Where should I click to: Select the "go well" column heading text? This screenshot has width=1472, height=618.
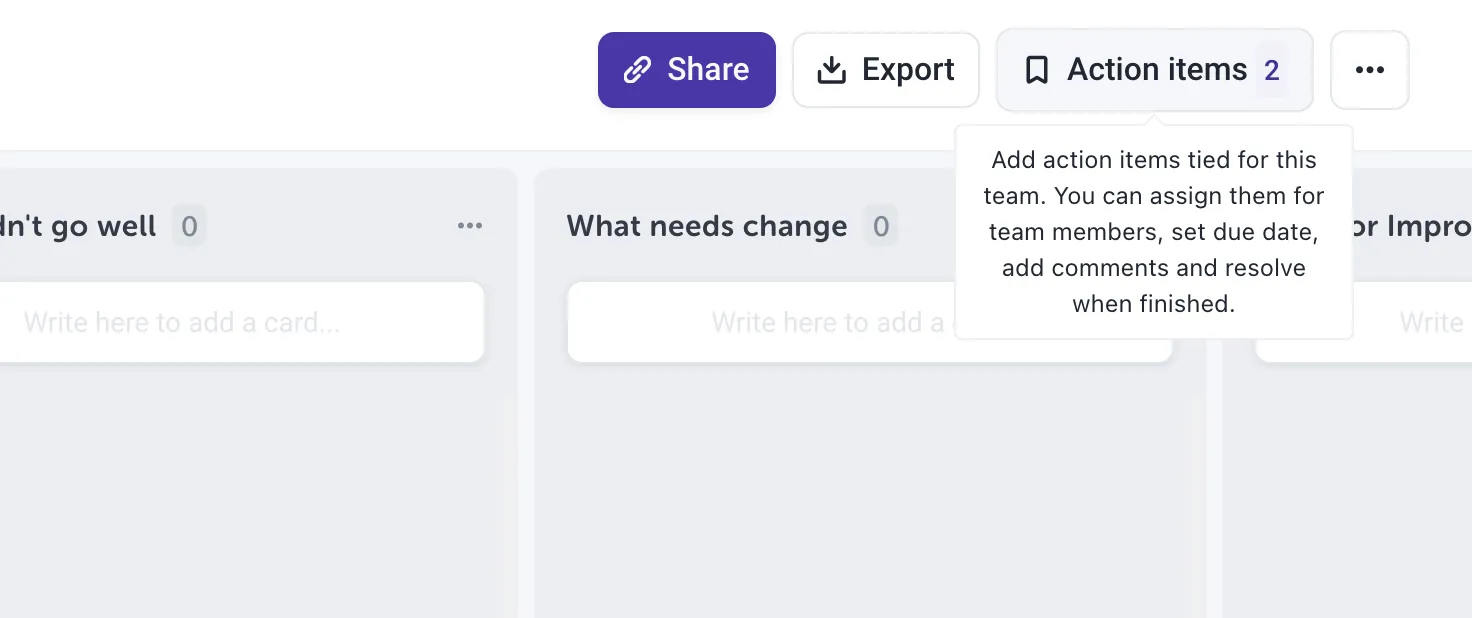coord(78,226)
